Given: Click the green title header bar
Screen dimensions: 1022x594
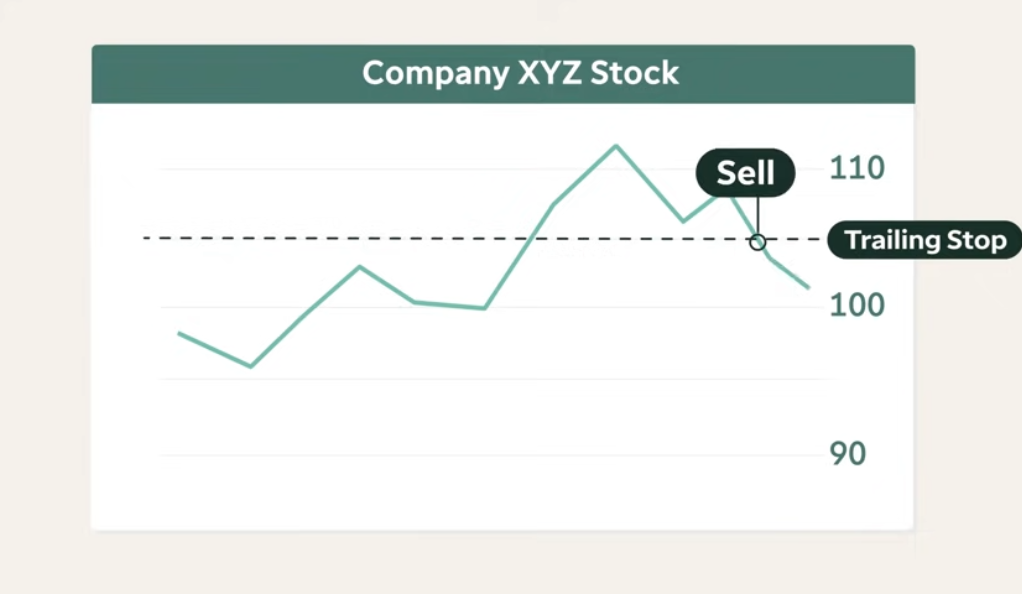Looking at the screenshot, I should point(503,74).
